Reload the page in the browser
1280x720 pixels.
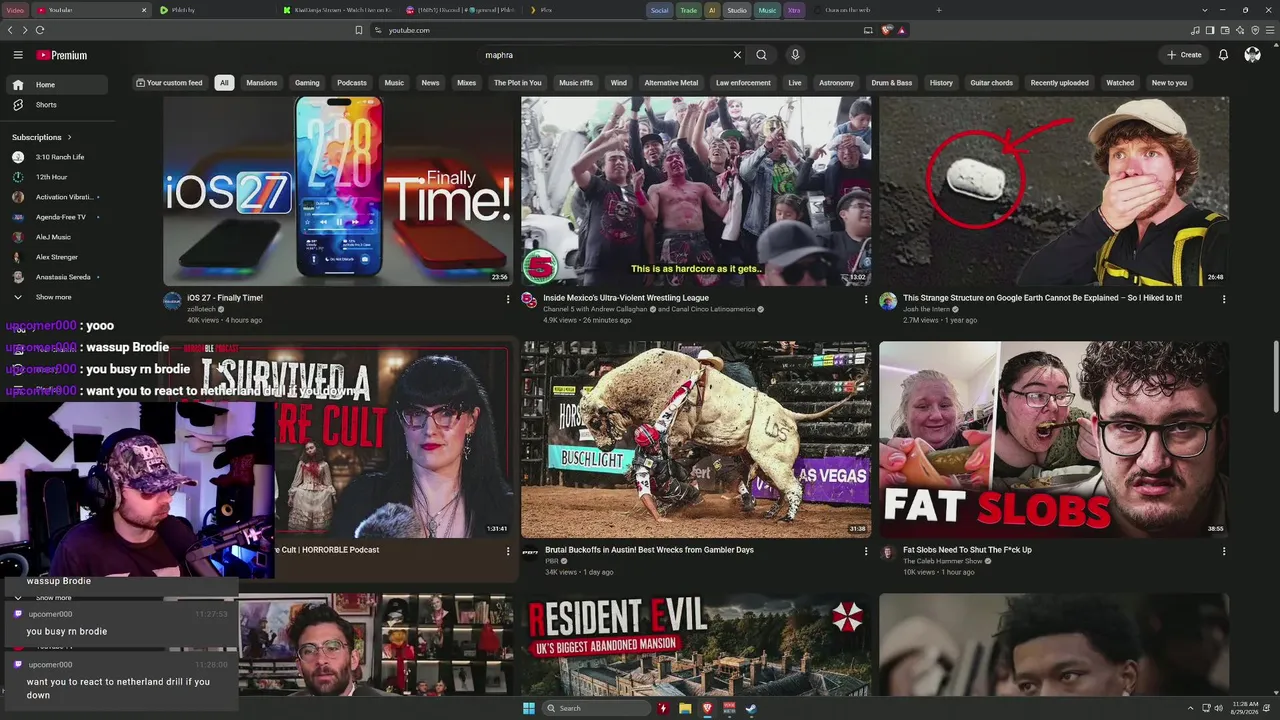pyautogui.click(x=40, y=30)
